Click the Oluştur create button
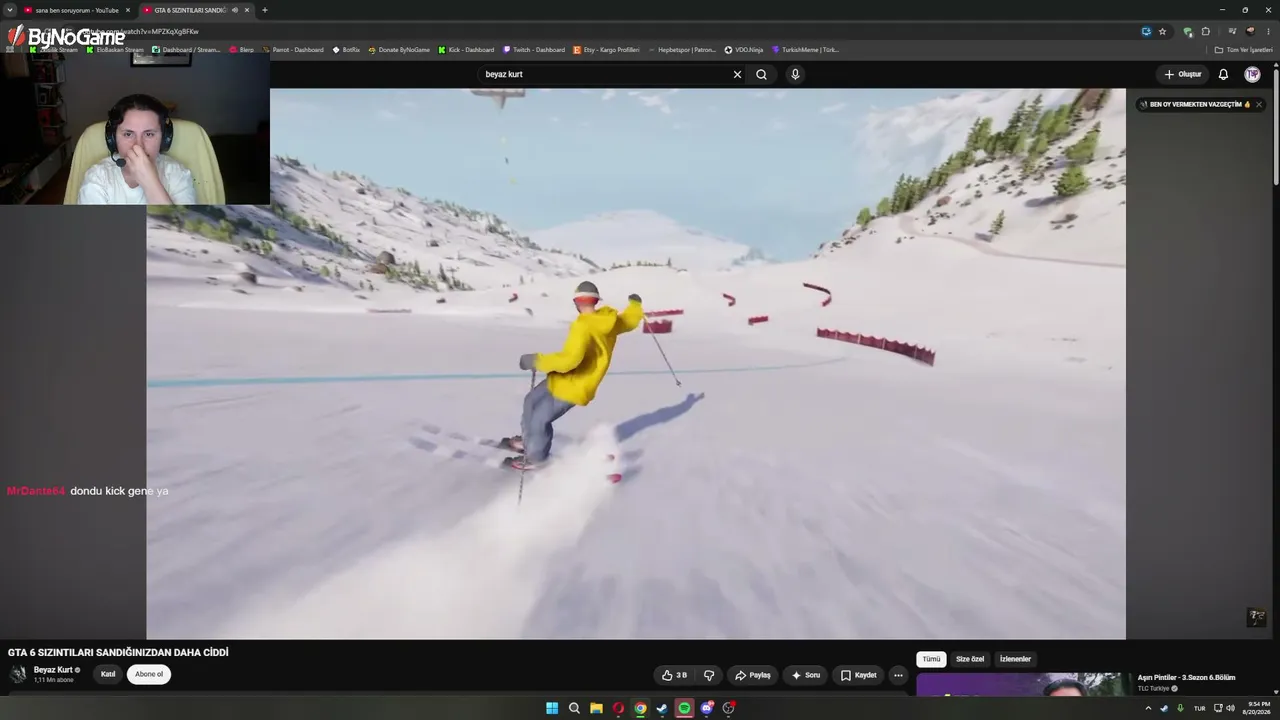This screenshot has height=720, width=1280. click(1183, 74)
